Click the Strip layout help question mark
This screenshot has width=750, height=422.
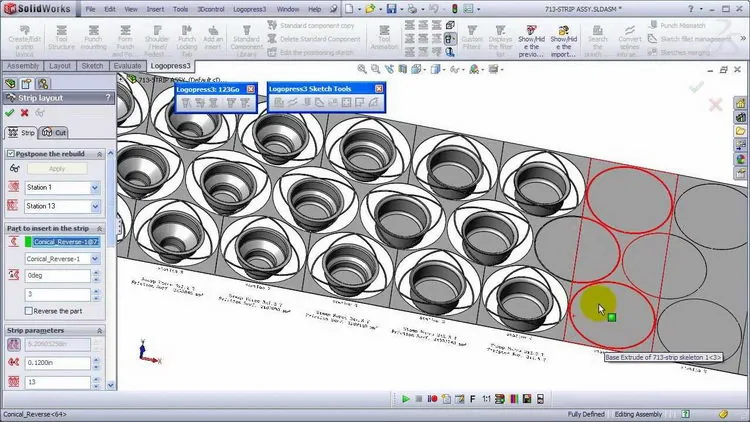108,97
